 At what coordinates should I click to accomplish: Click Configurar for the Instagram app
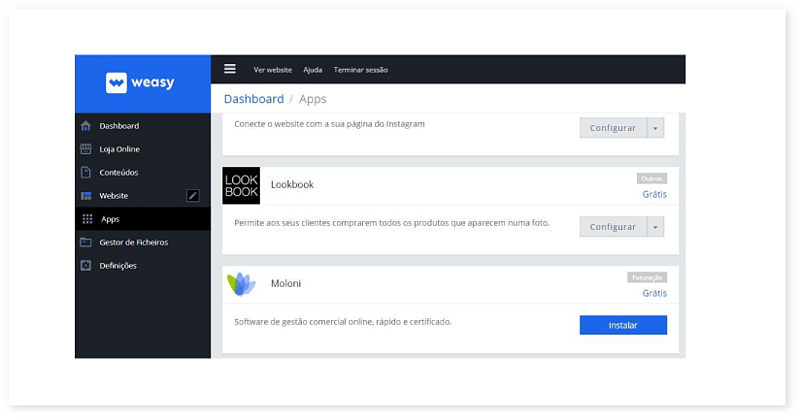(x=613, y=128)
